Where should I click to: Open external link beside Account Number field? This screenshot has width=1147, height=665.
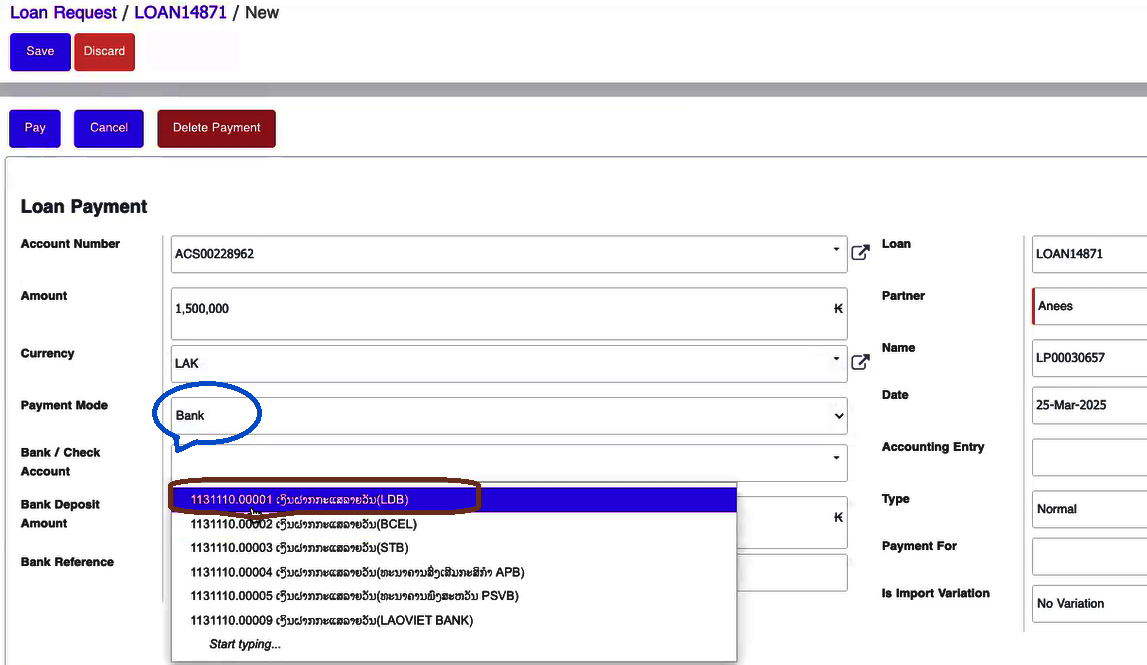(859, 253)
